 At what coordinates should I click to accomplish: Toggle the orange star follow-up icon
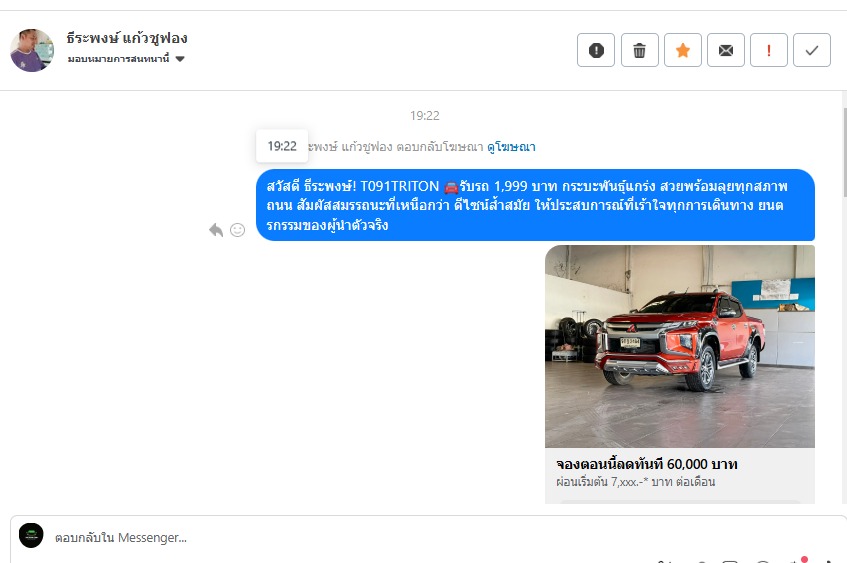pos(683,50)
